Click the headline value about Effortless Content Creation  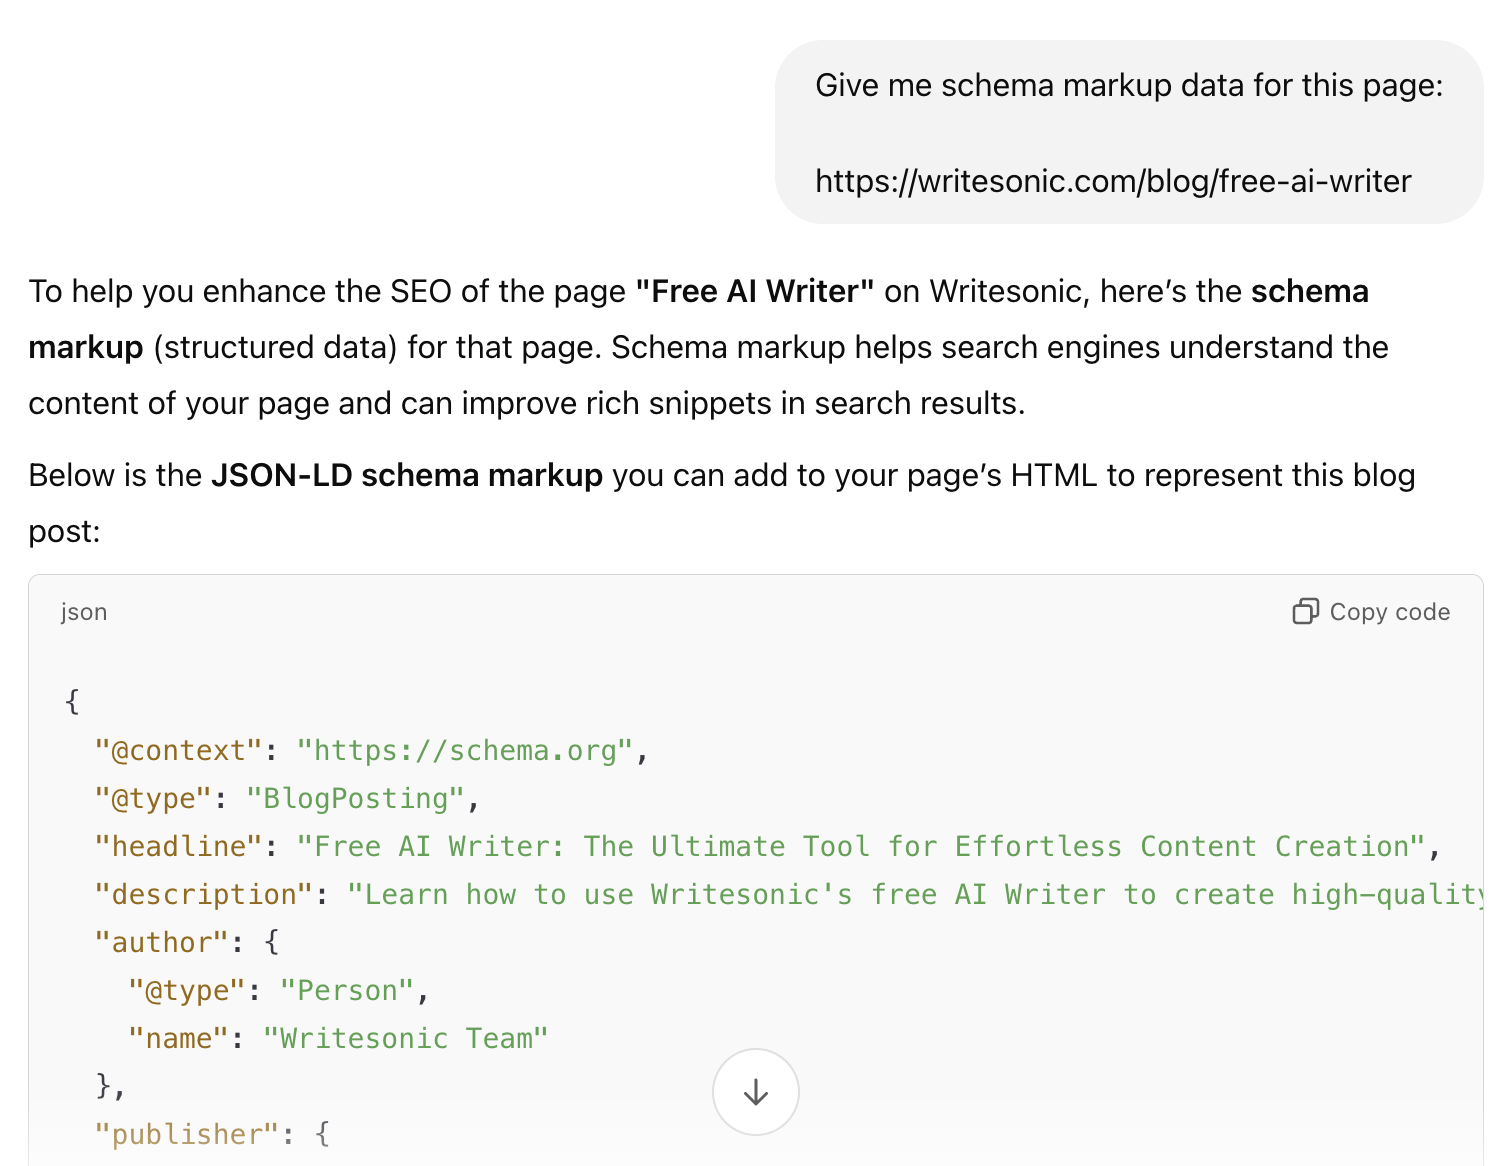click(861, 846)
